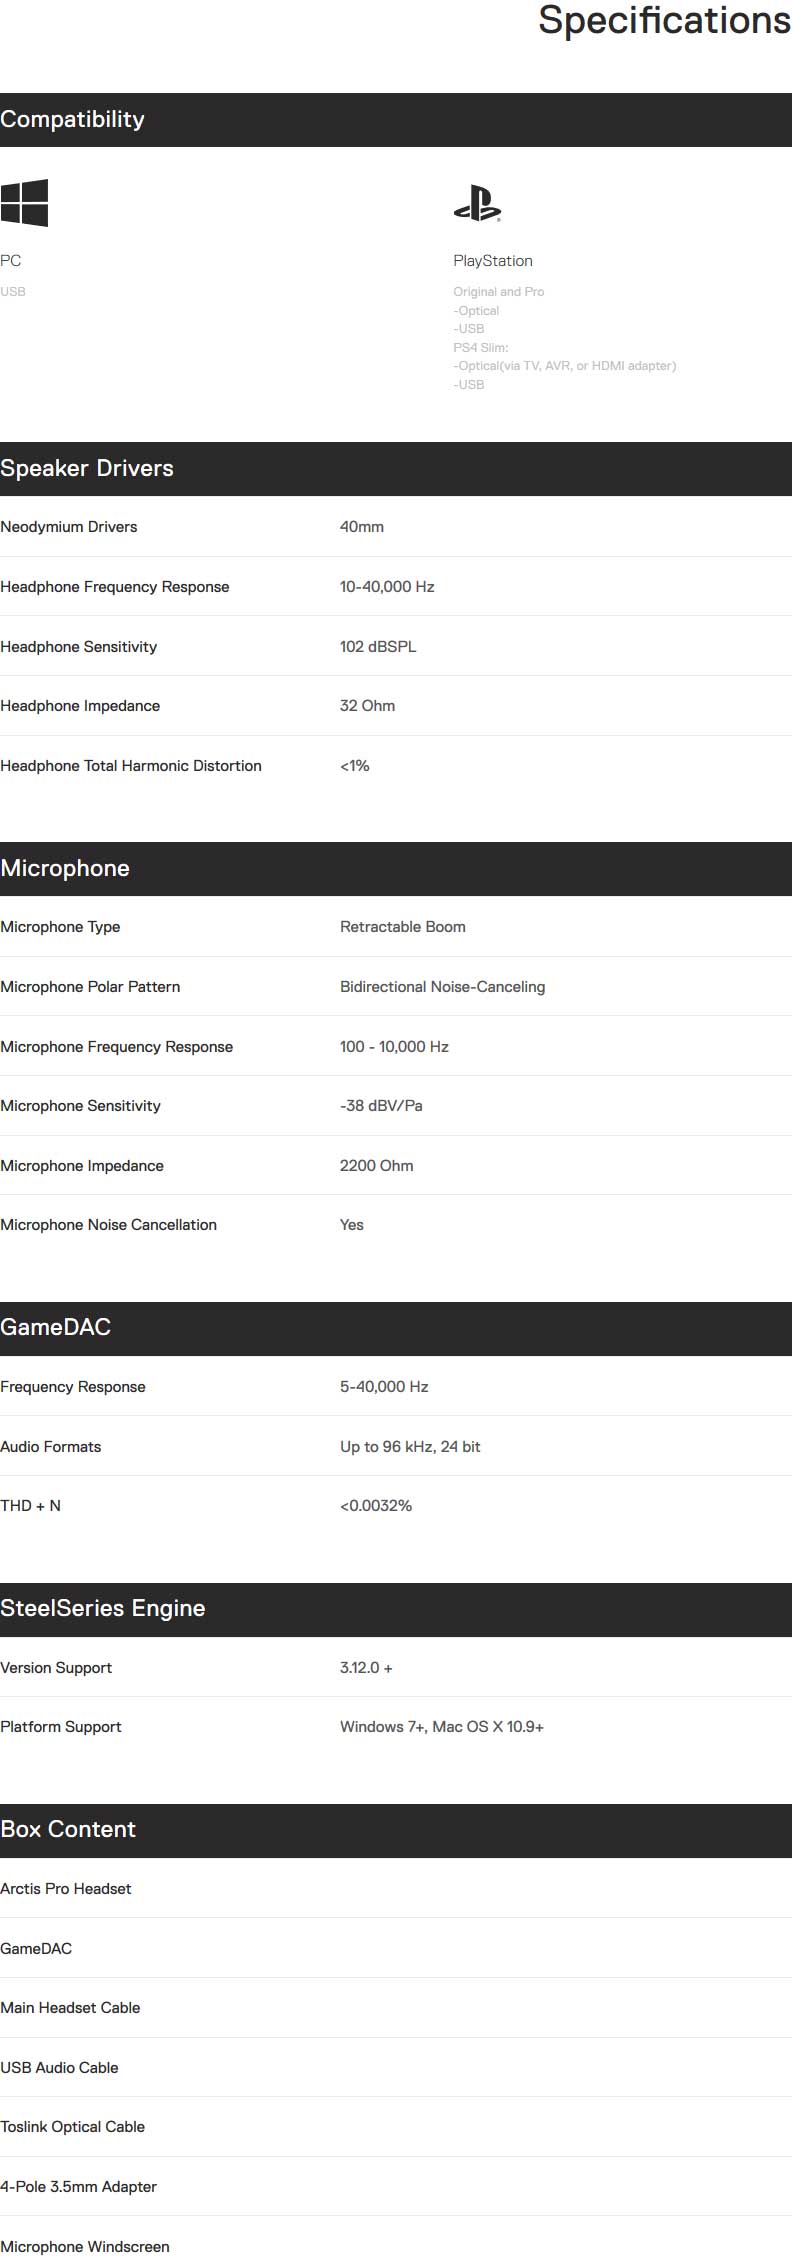Open the Box Content section header
The width and height of the screenshot is (792, 2264).
(396, 1831)
